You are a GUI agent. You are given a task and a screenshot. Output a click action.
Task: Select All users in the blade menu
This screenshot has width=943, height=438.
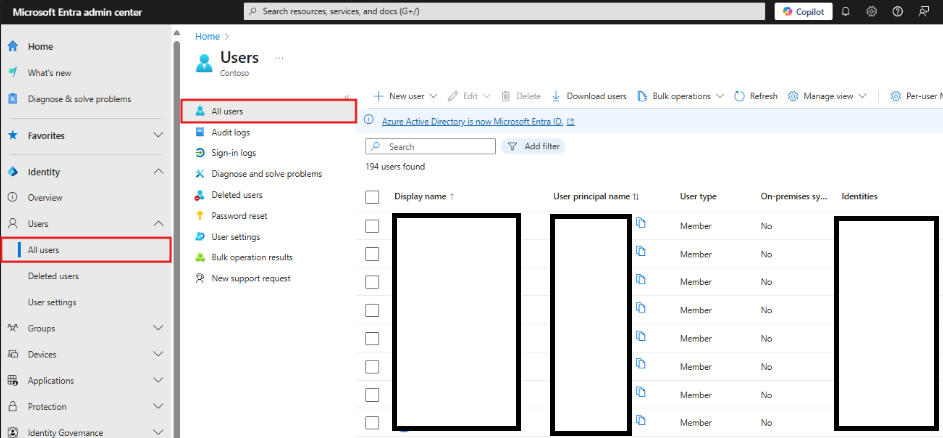269,111
